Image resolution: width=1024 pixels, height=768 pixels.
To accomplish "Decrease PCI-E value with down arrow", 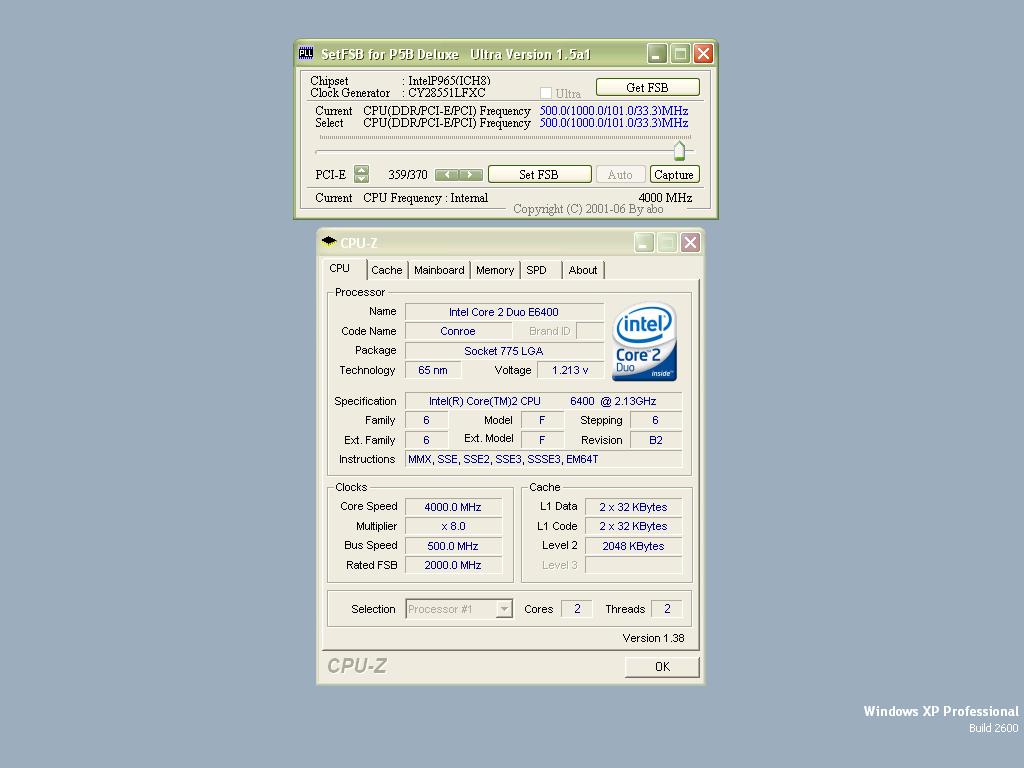I will (361, 178).
